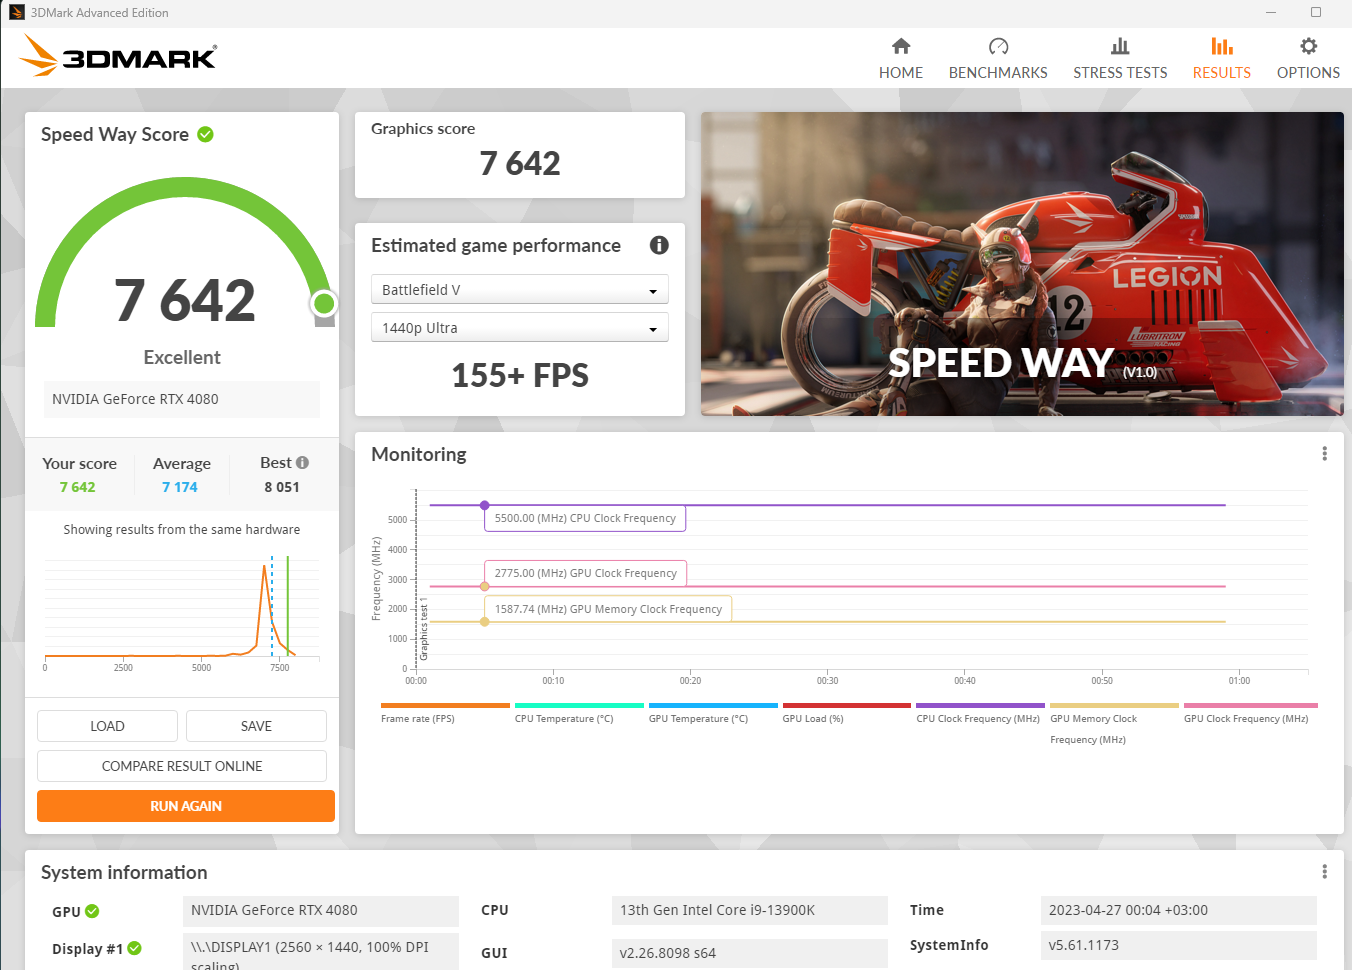Click the info icon next to Best score
The height and width of the screenshot is (970, 1352).
point(302,462)
